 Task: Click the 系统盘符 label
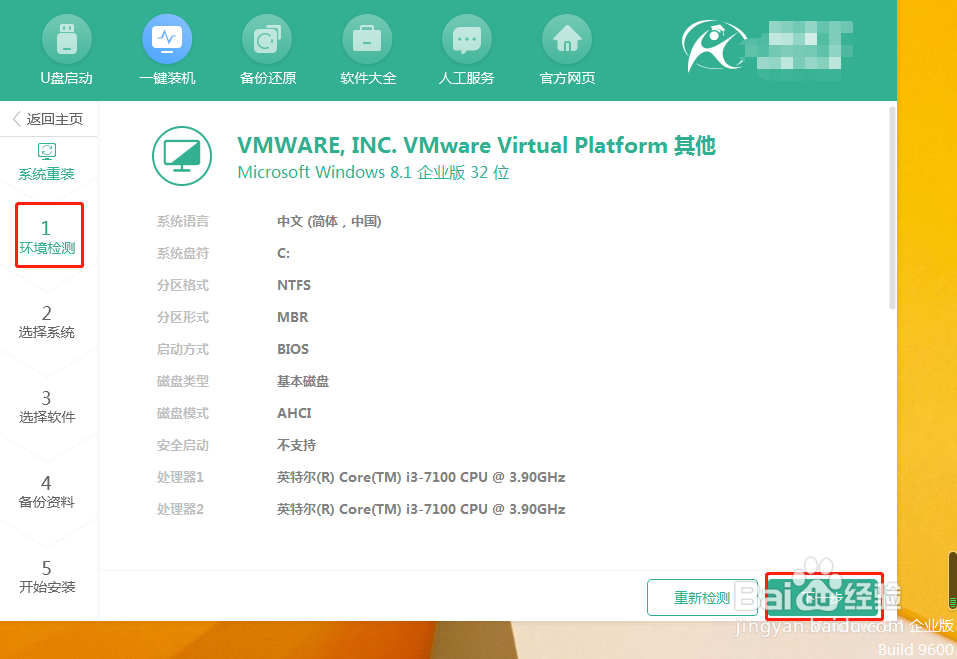pyautogui.click(x=182, y=253)
